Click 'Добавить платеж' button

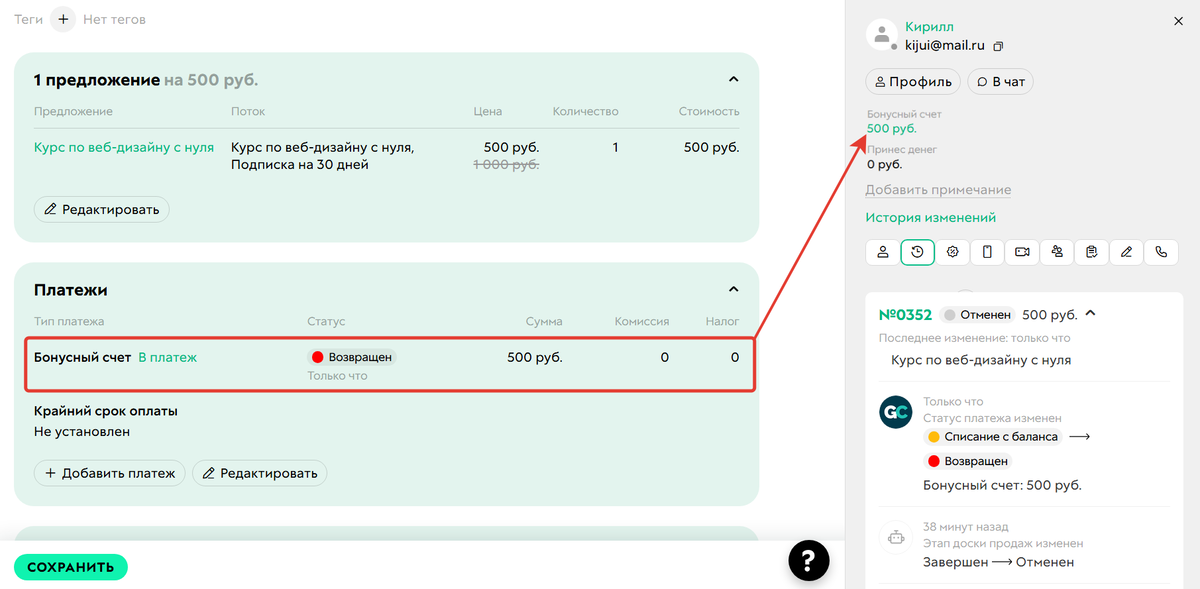110,473
